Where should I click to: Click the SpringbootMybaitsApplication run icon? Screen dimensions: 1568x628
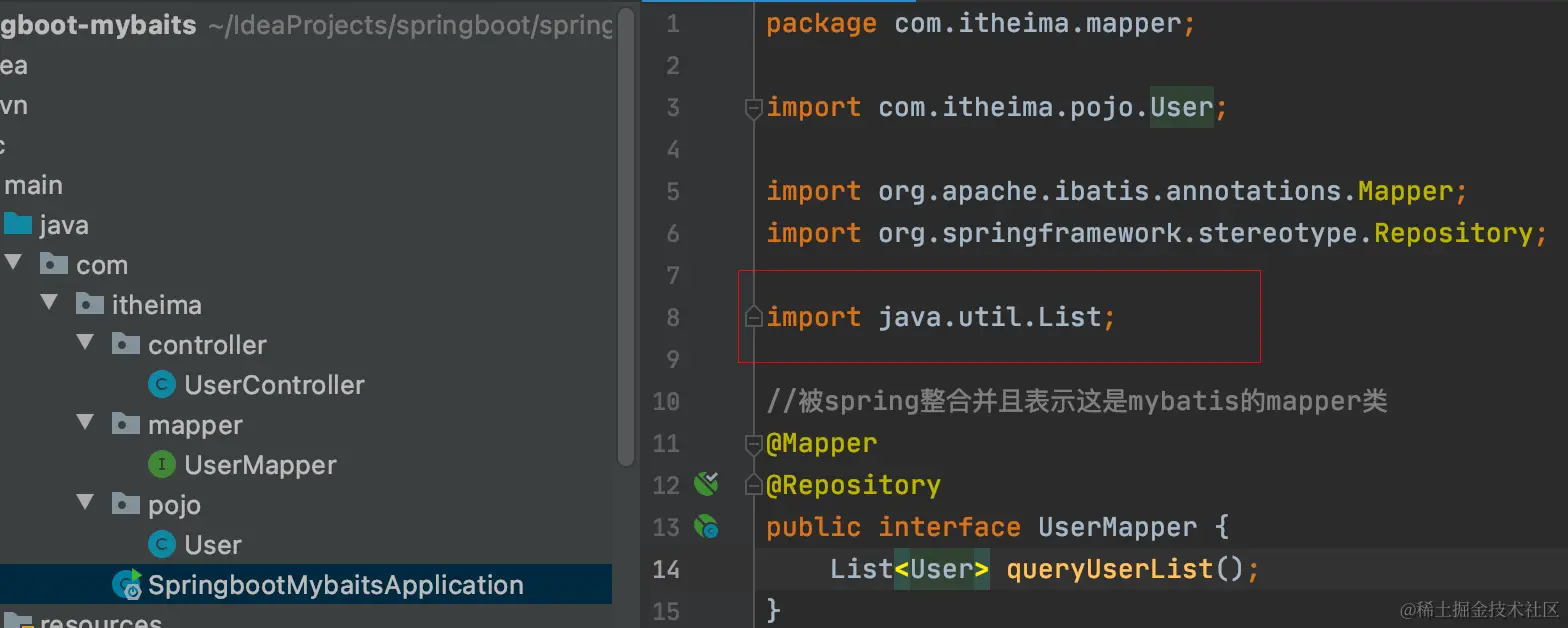(127, 585)
